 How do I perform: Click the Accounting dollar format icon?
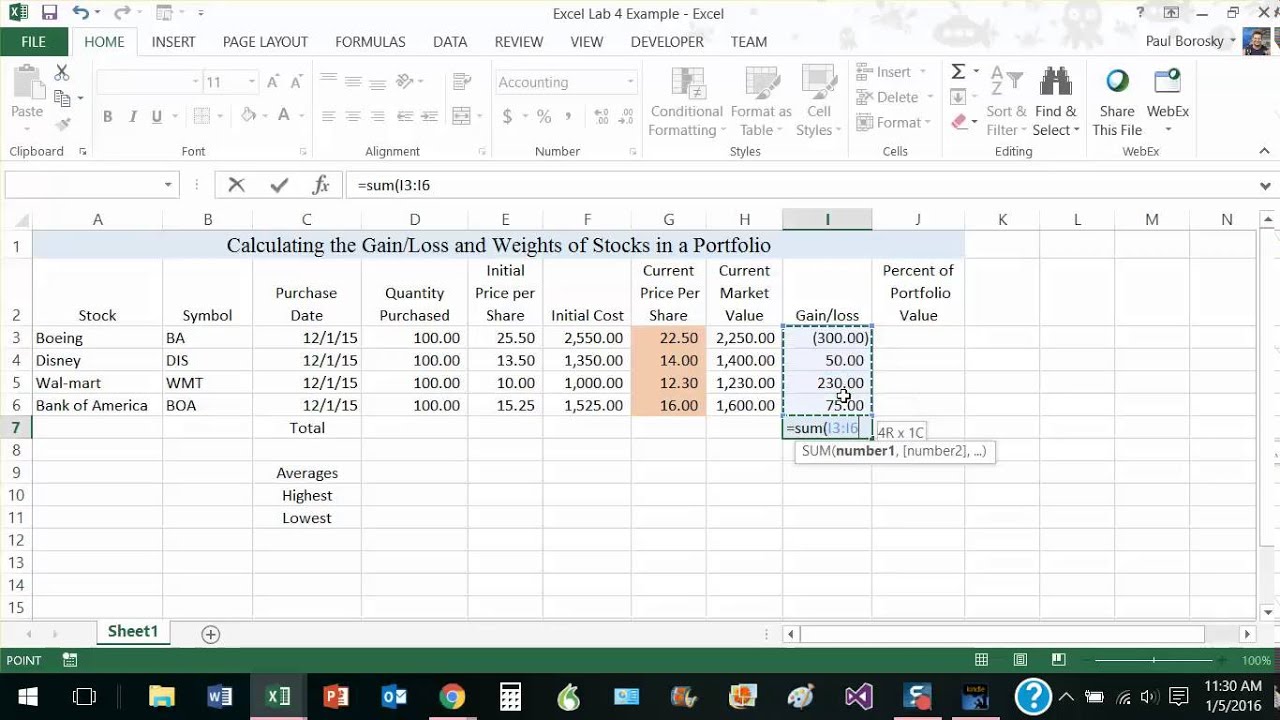pos(507,116)
